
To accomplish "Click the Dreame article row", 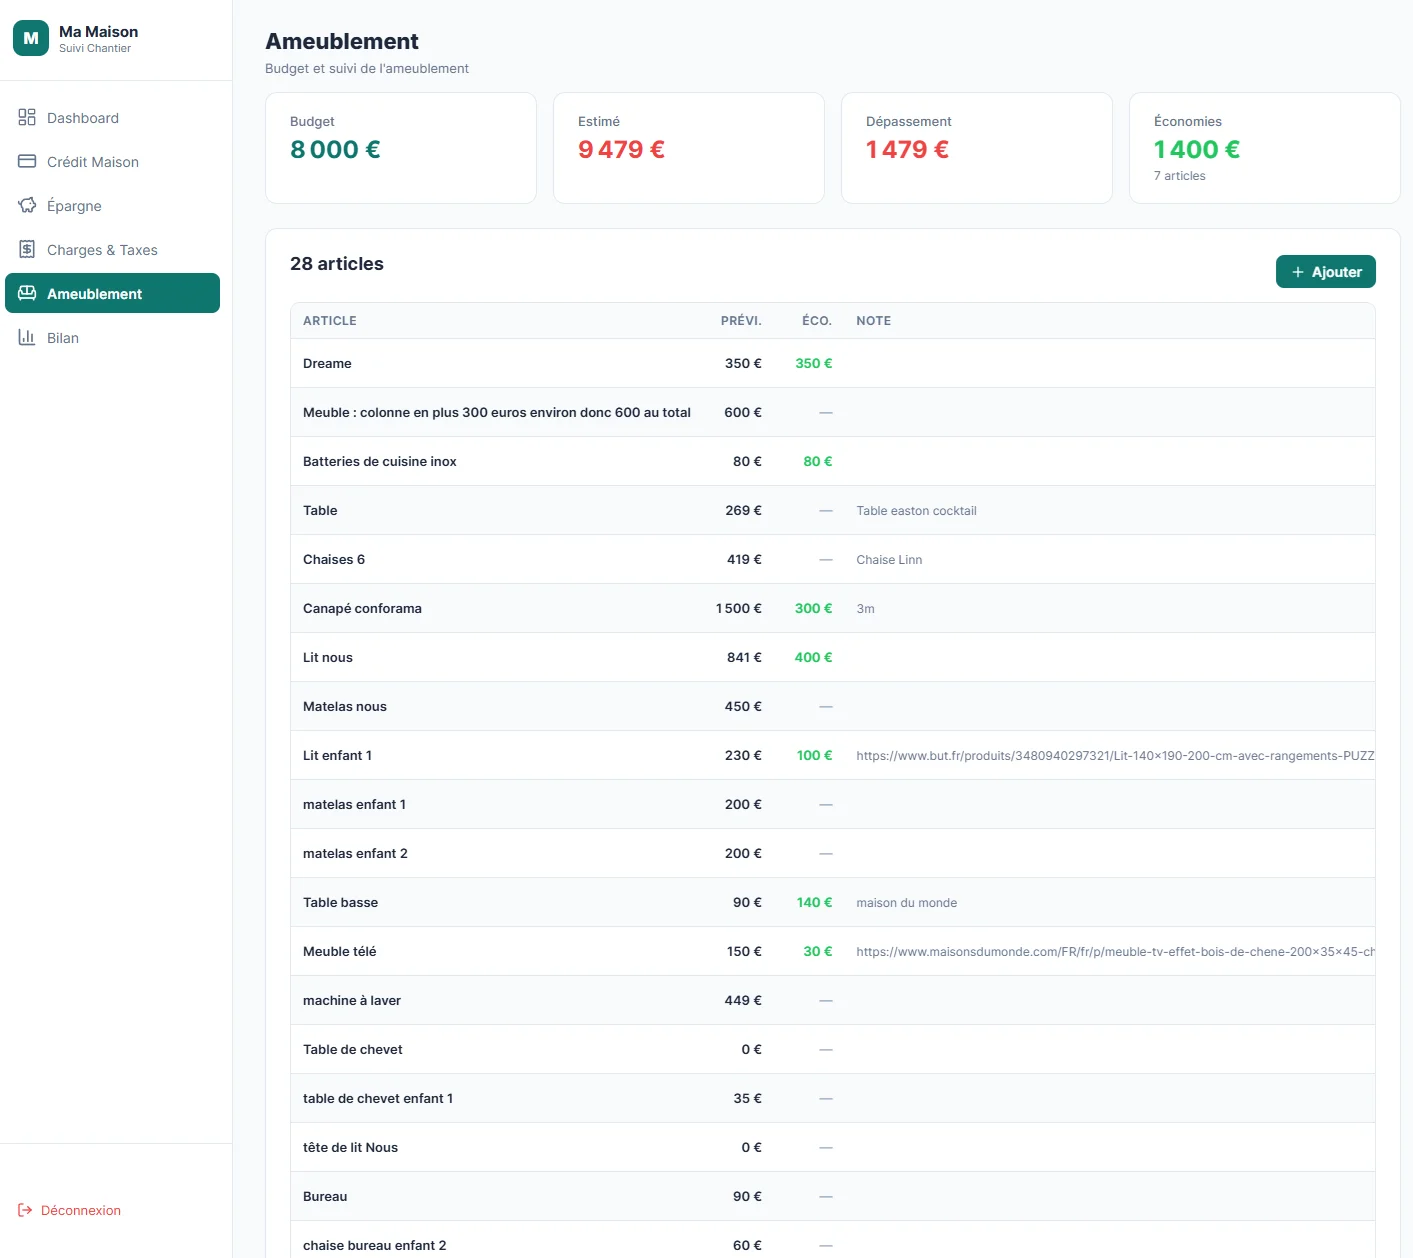I will click(x=832, y=363).
